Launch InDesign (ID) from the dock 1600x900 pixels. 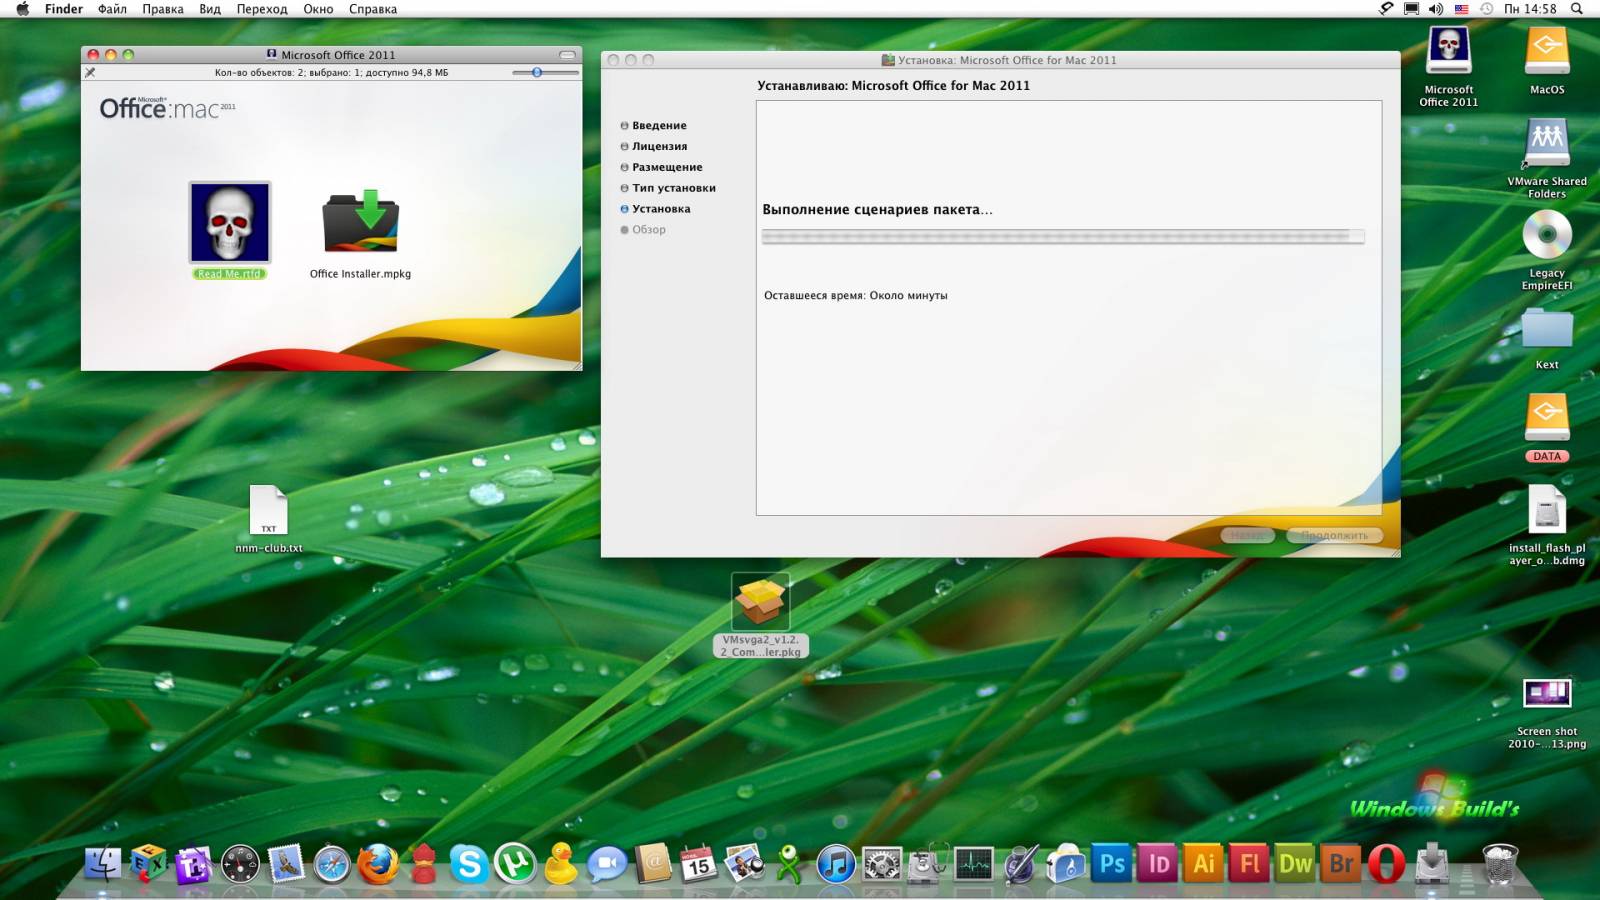[1158, 863]
